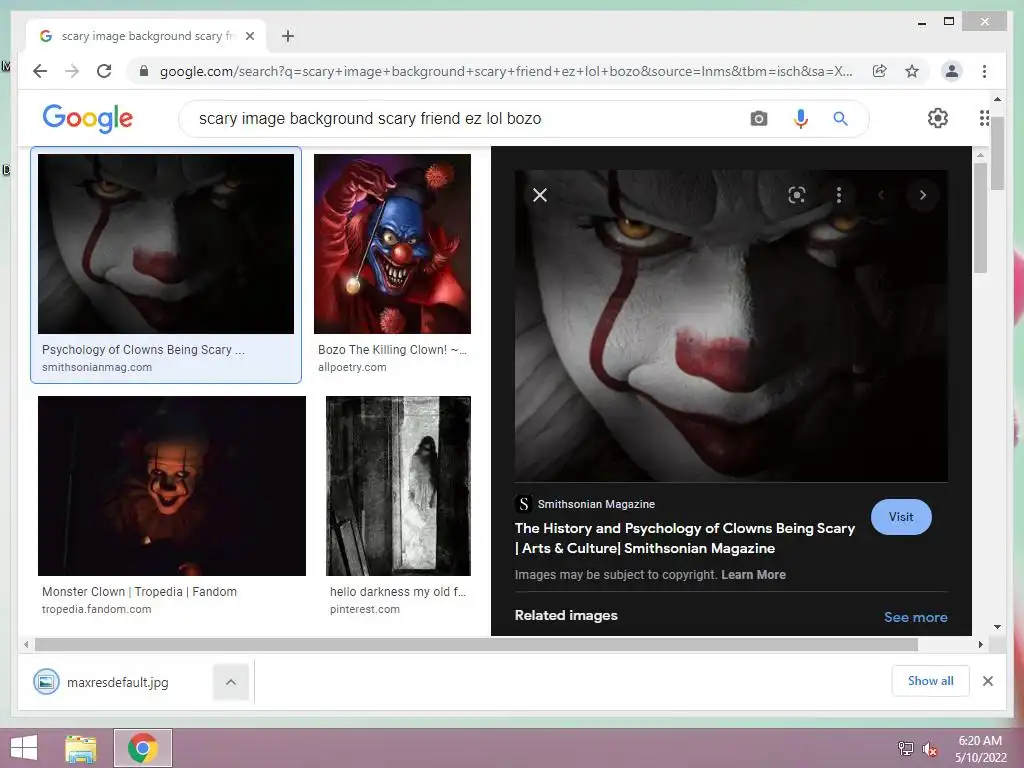Open Learn More copyright link
The height and width of the screenshot is (768, 1024).
click(x=753, y=575)
